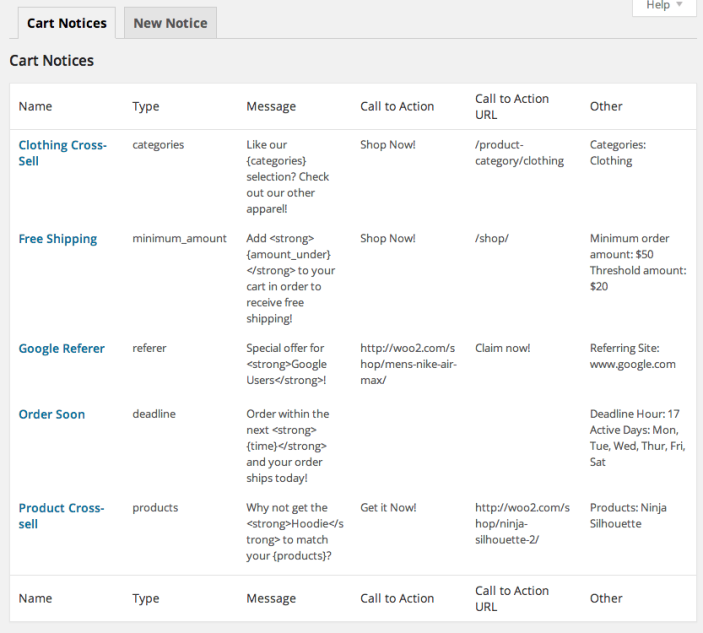Switch to the Cart Notices tab
Image resolution: width=703 pixels, height=633 pixels.
(67, 23)
